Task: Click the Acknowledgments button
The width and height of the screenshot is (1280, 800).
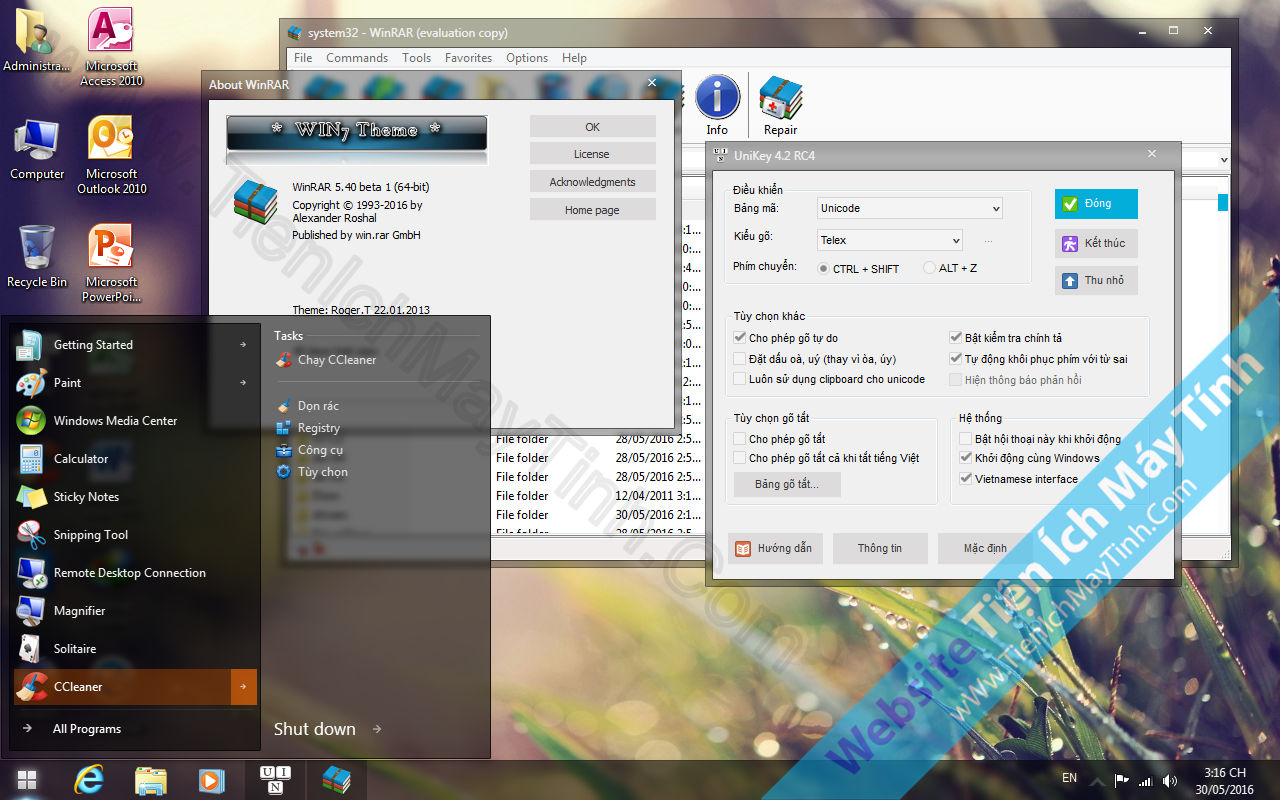Action: [593, 182]
